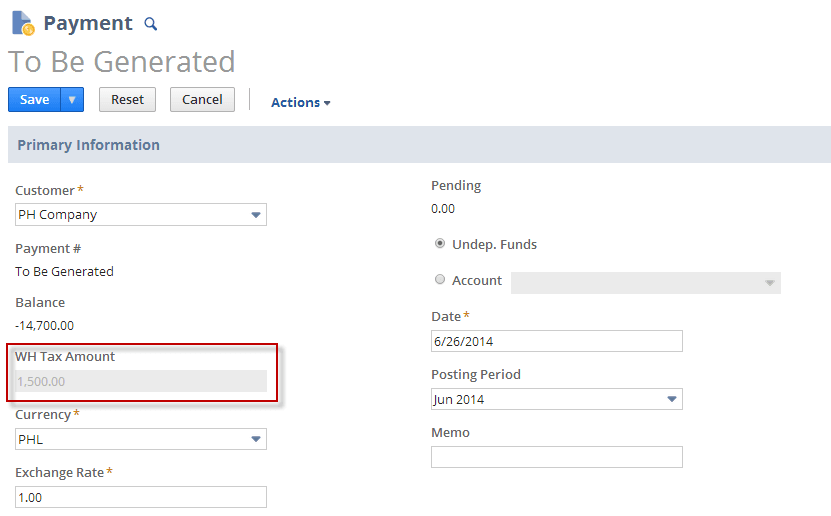Edit the Exchange Rate field
The image size is (831, 516).
(140, 497)
